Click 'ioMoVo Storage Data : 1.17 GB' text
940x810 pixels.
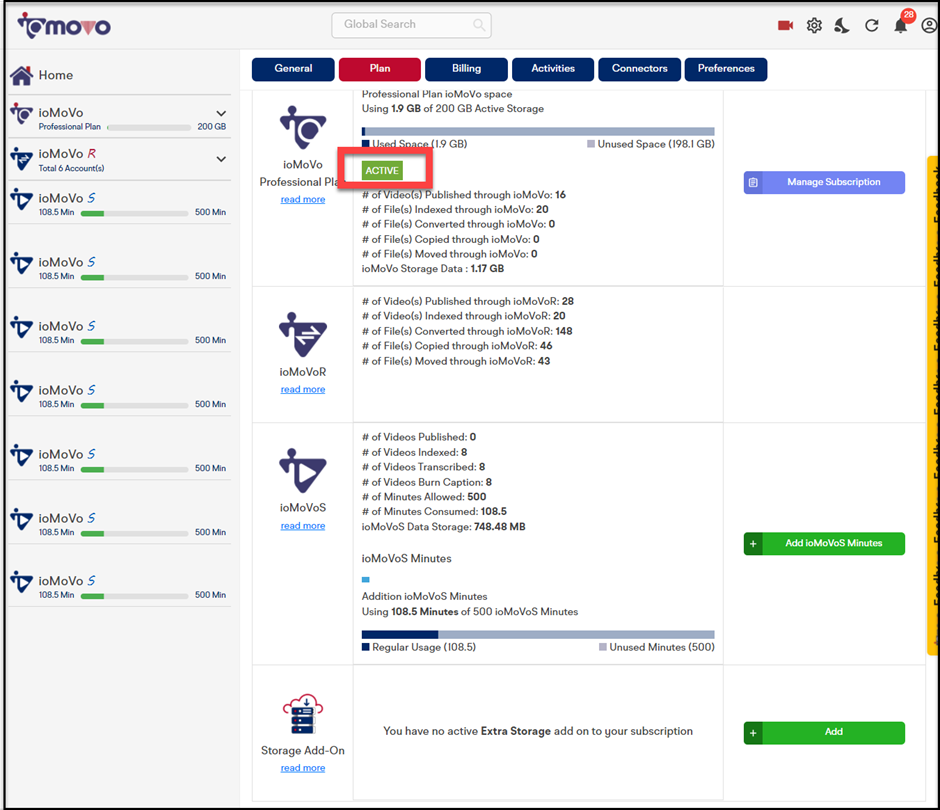(x=432, y=269)
